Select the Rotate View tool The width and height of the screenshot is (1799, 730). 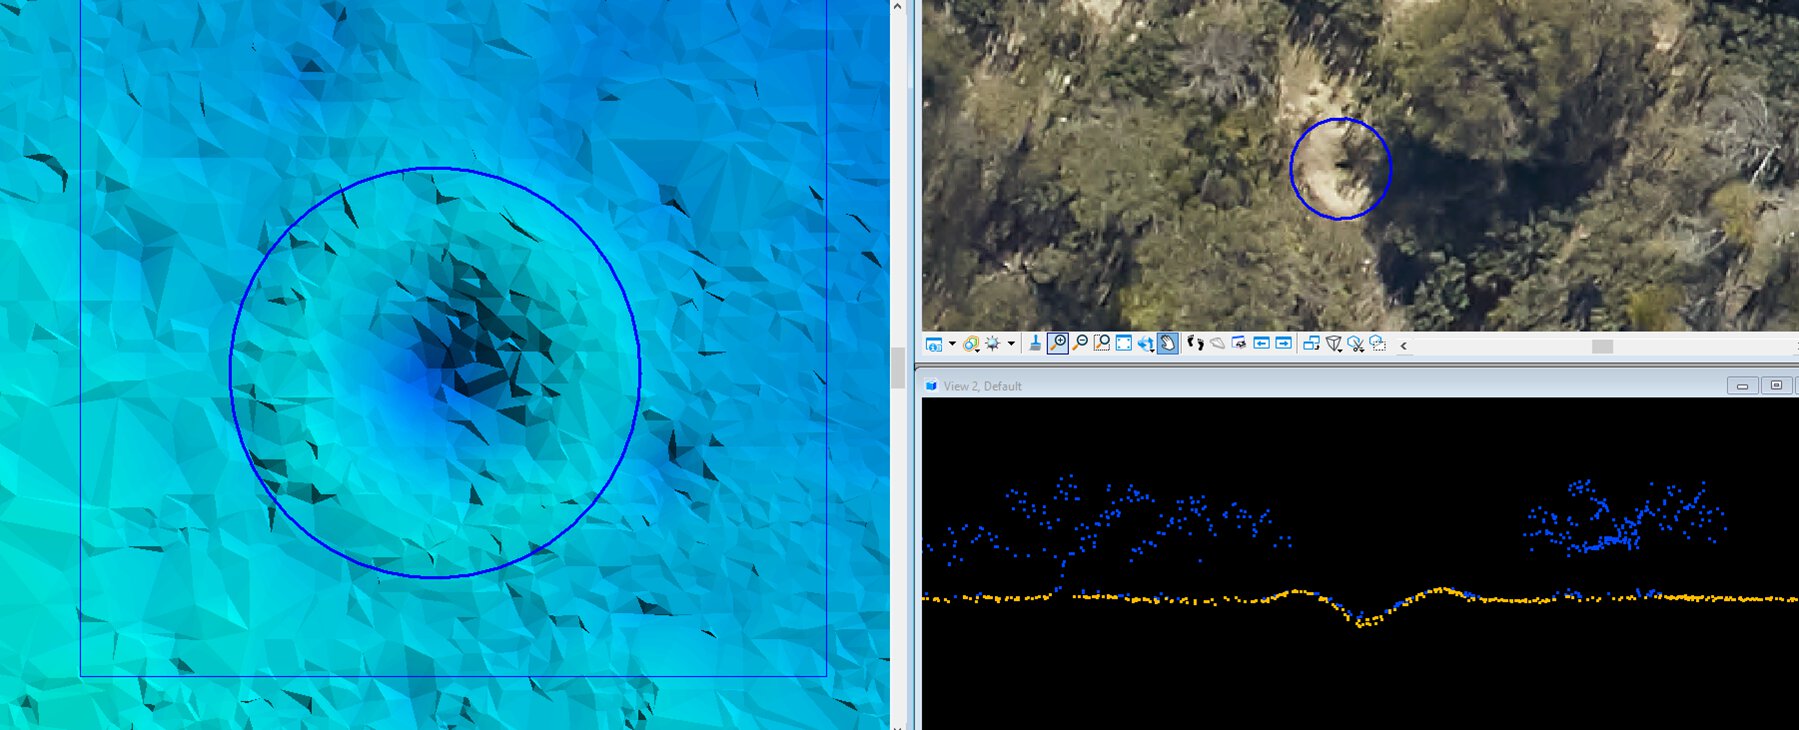point(1146,344)
